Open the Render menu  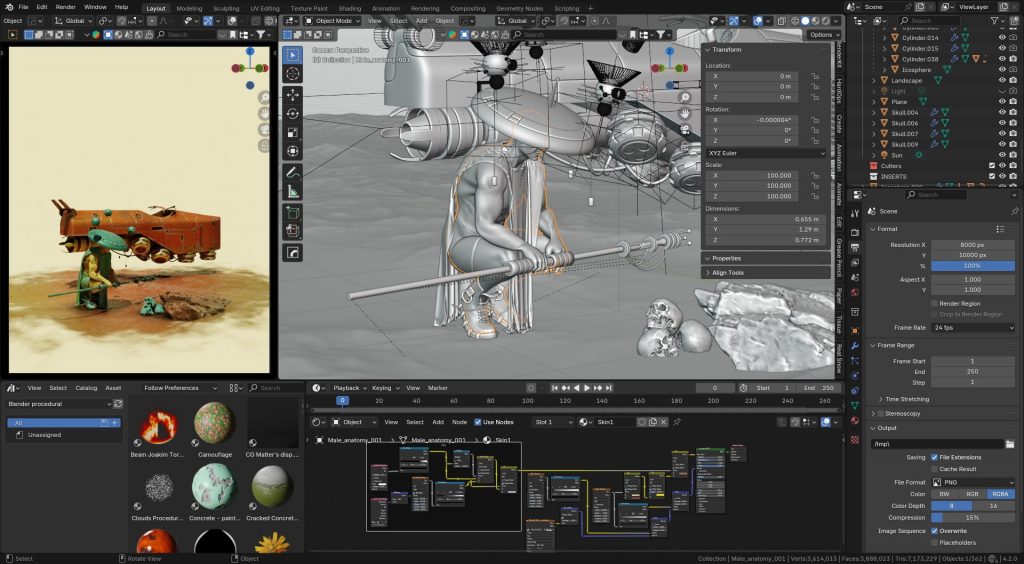coord(65,7)
